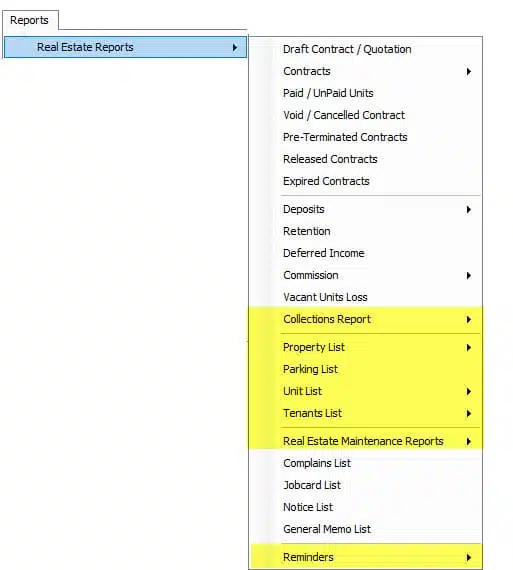This screenshot has width=513, height=570.
Task: Open the Reports menu tab
Action: 30,20
